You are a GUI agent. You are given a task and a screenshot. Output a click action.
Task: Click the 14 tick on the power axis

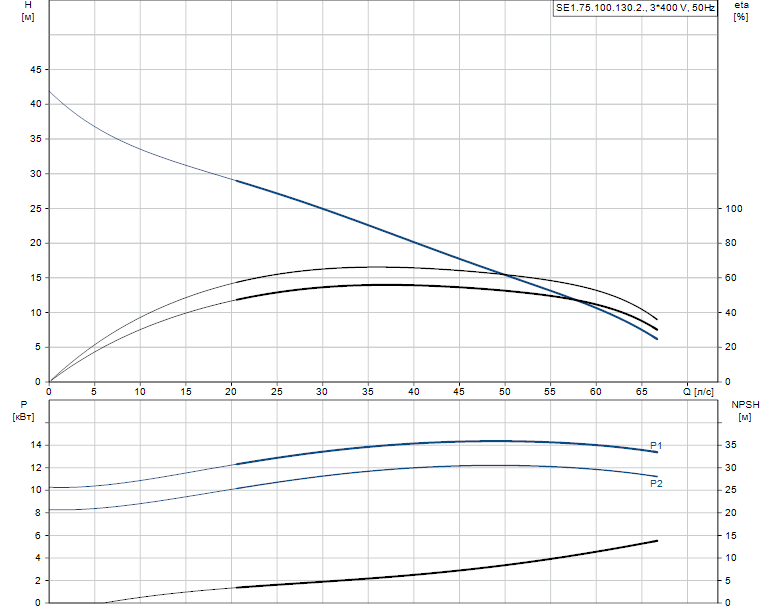36,445
